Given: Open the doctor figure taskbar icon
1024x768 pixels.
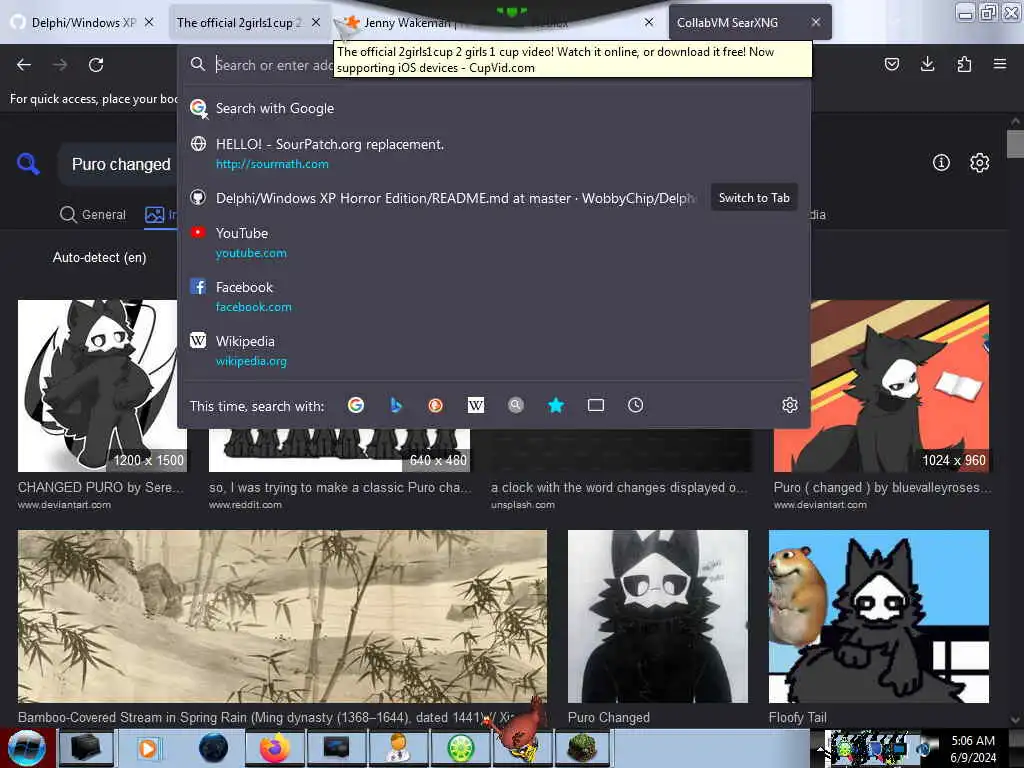Looking at the screenshot, I should pos(398,748).
